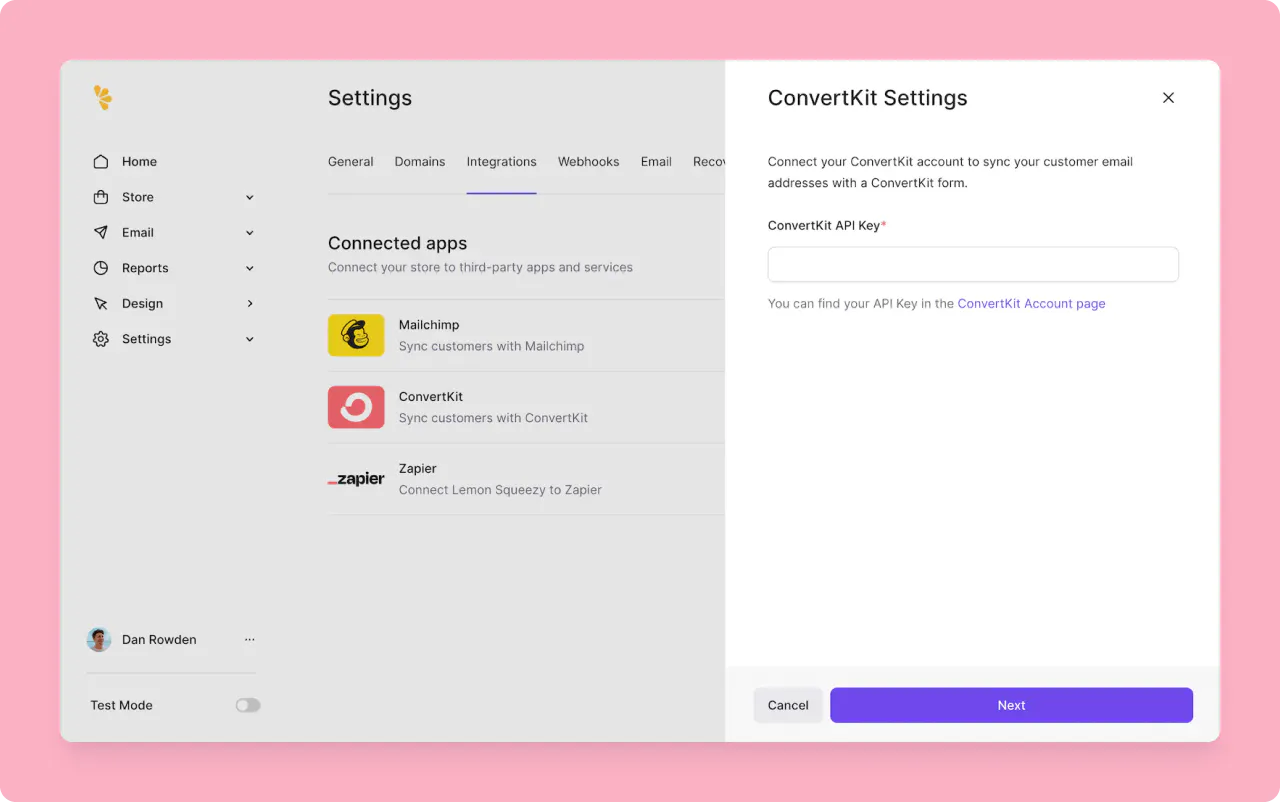Open Reports from the sidebar

point(101,268)
